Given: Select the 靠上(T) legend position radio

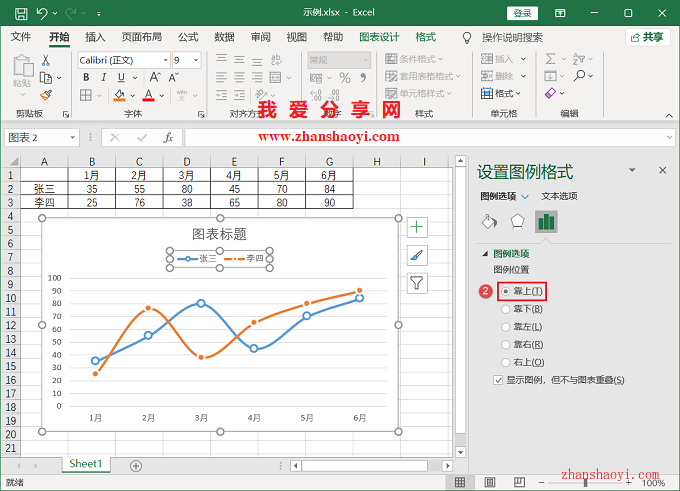Looking at the screenshot, I should (505, 291).
